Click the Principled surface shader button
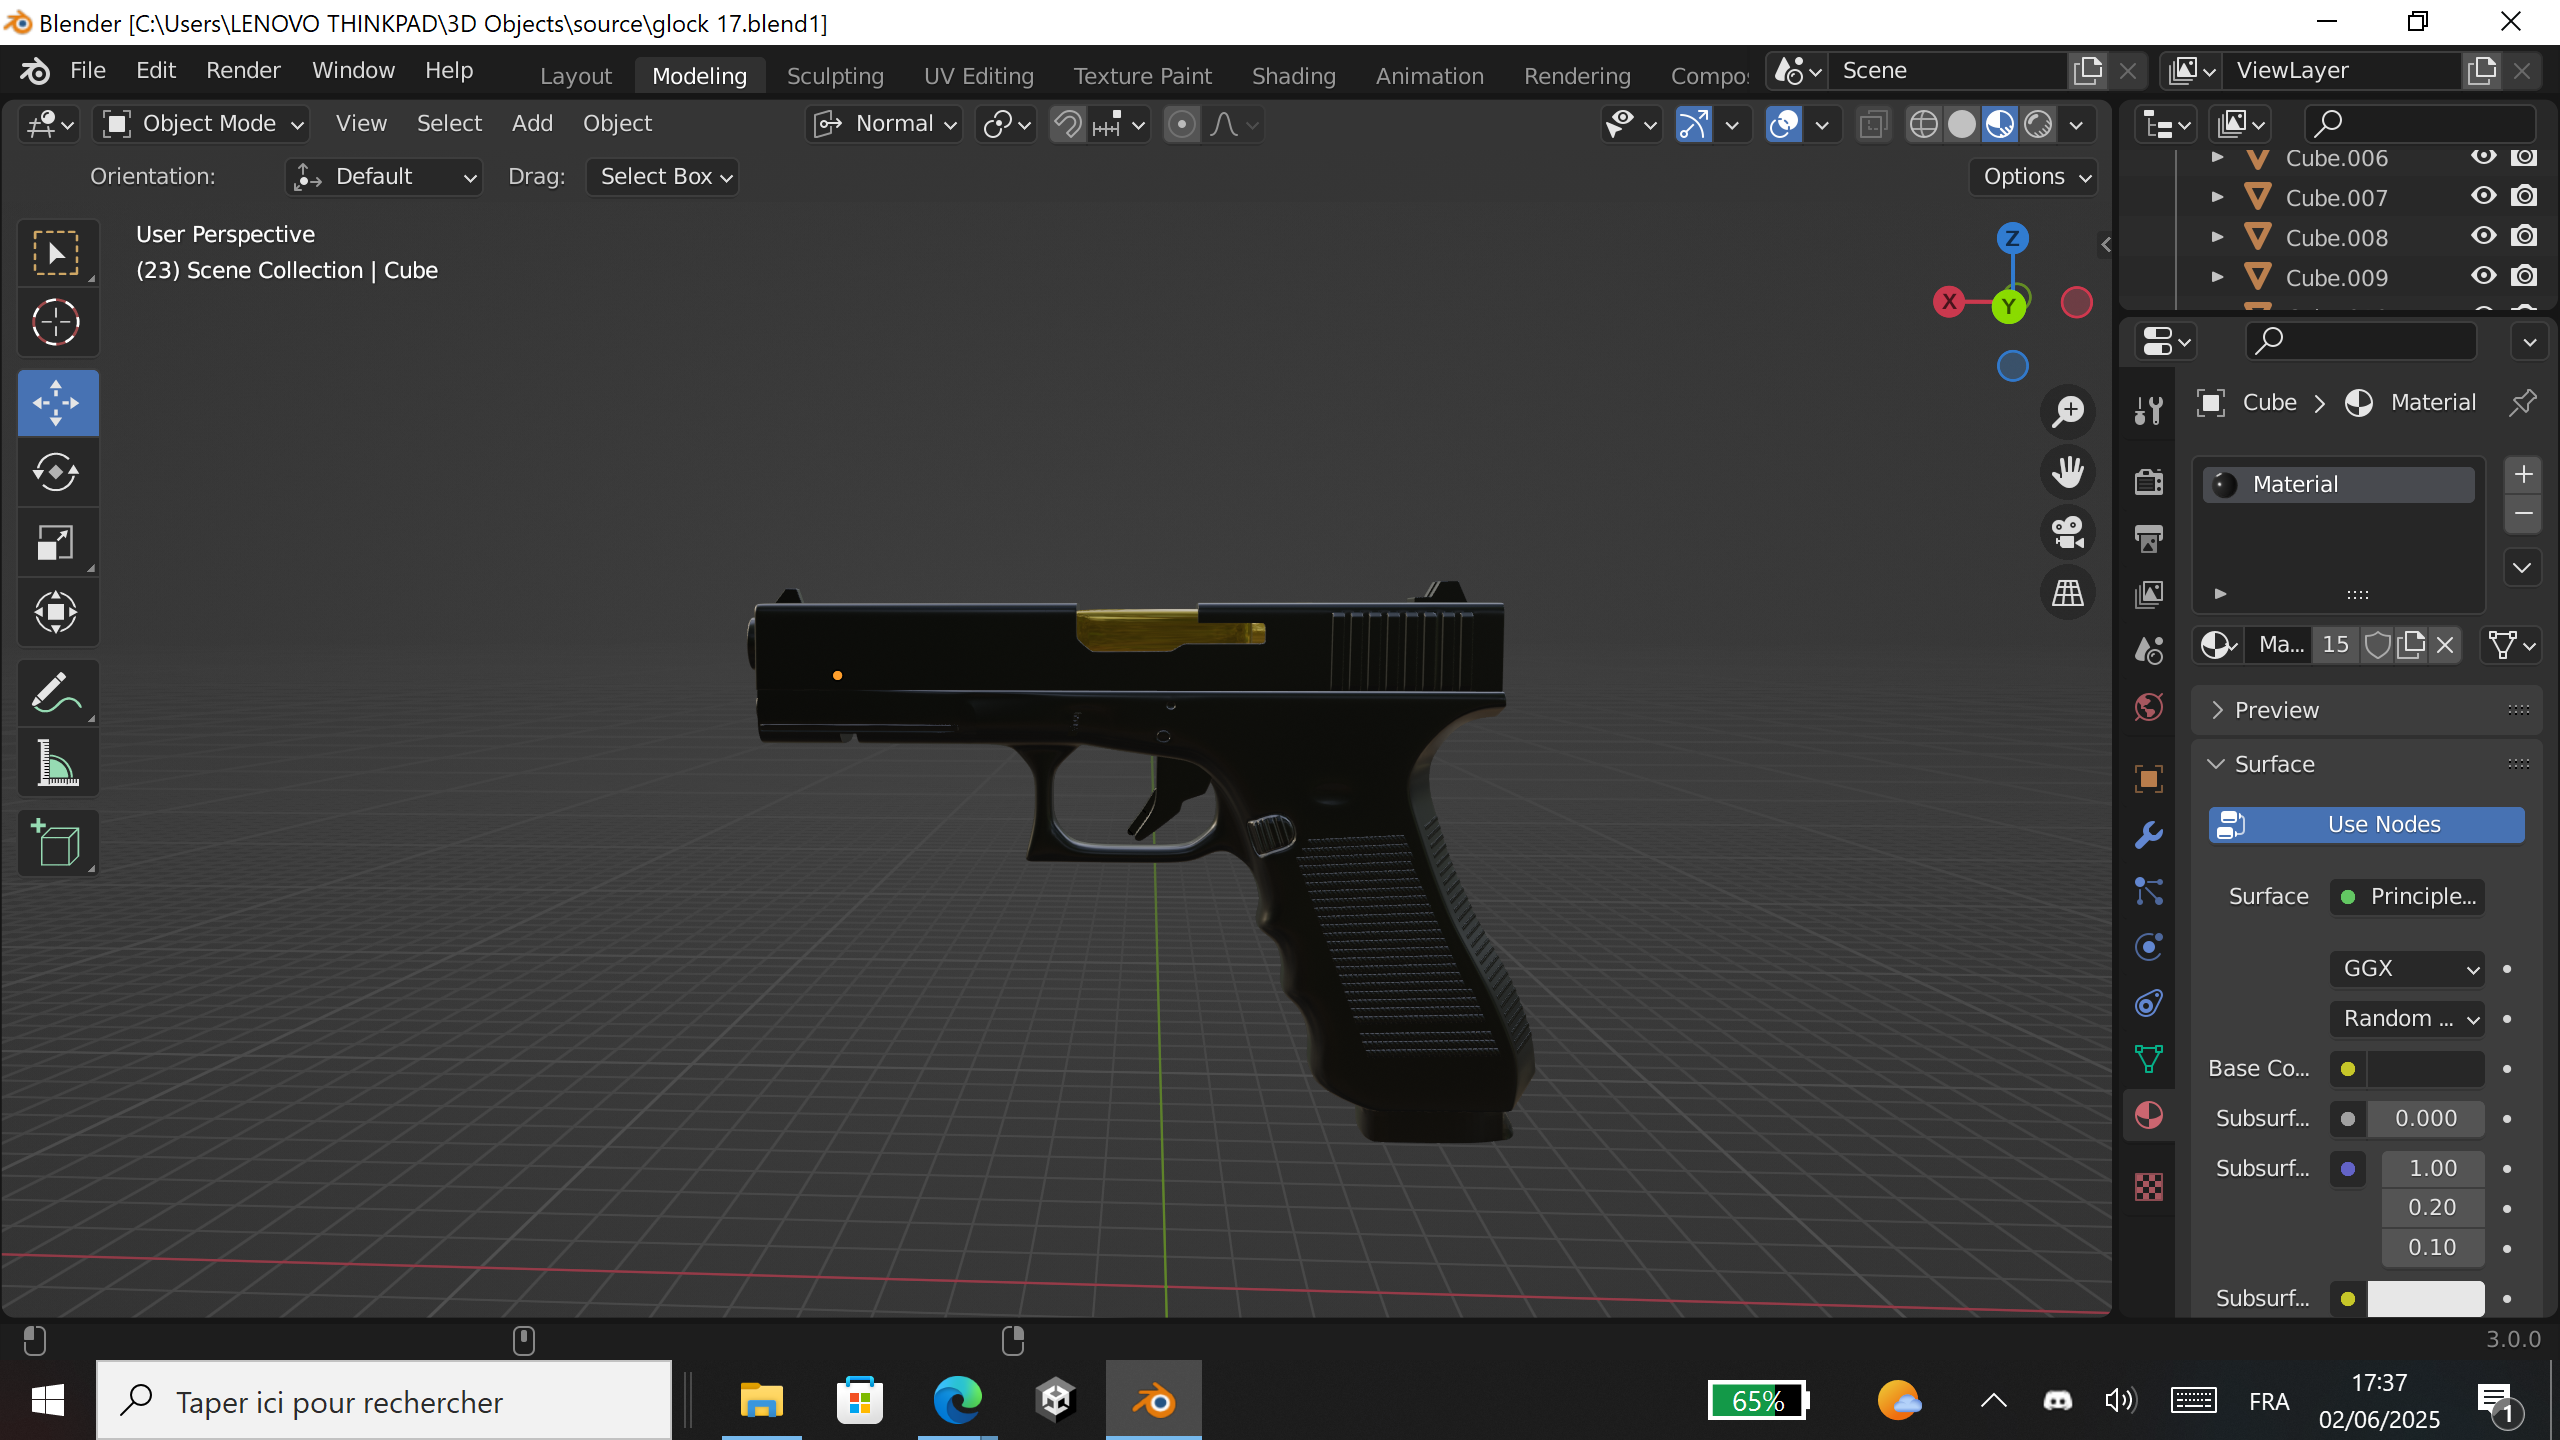 (x=2407, y=896)
